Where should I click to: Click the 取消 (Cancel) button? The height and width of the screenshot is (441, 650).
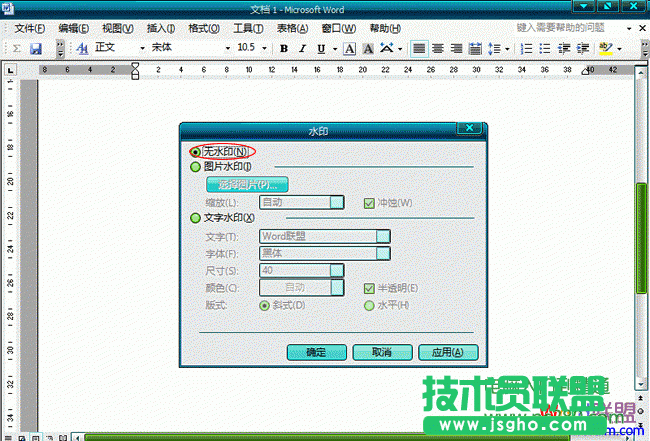tap(380, 352)
